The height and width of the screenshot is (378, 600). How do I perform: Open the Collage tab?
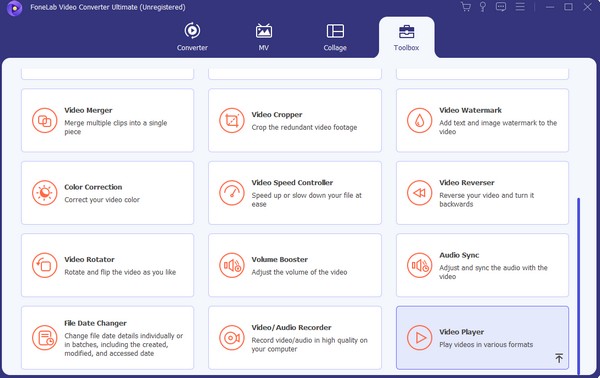coord(335,37)
